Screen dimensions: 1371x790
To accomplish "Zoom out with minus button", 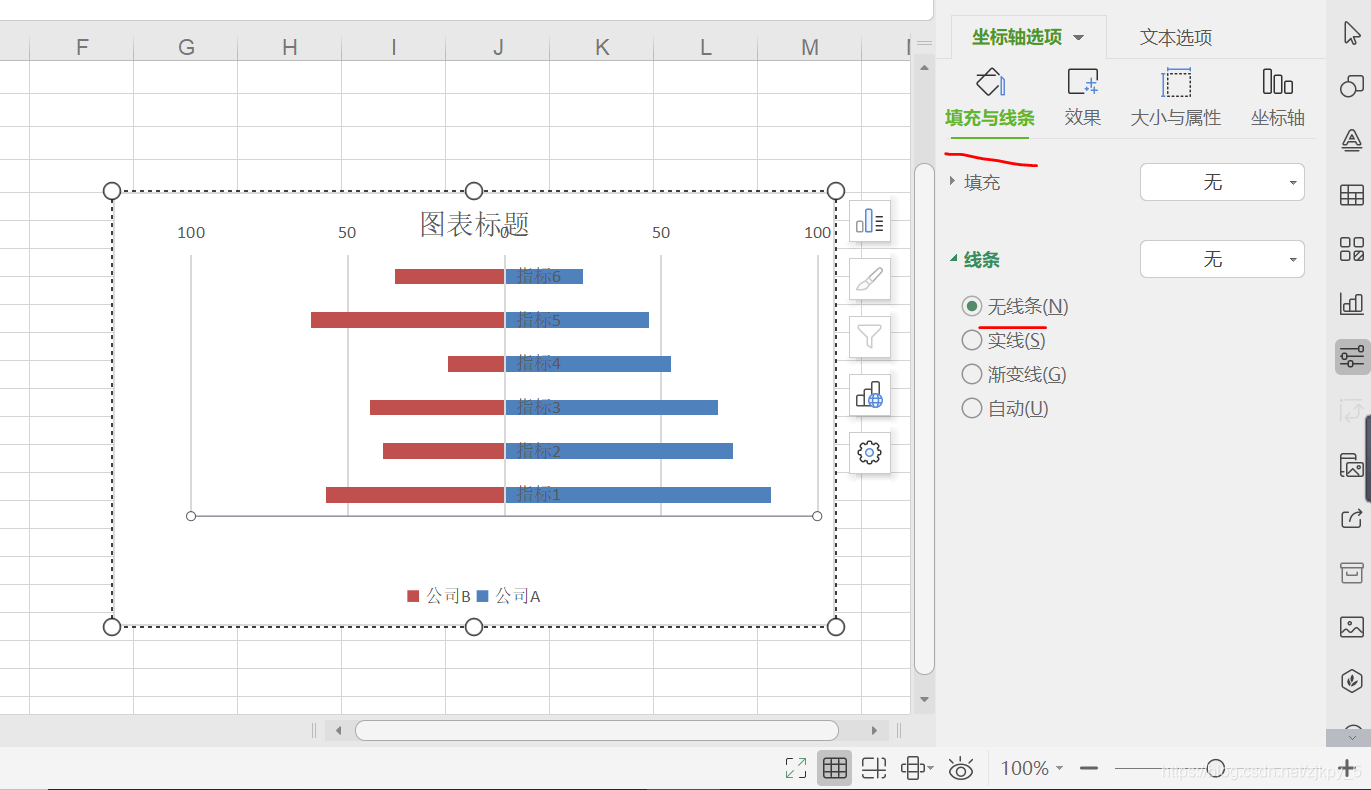I will click(1090, 768).
